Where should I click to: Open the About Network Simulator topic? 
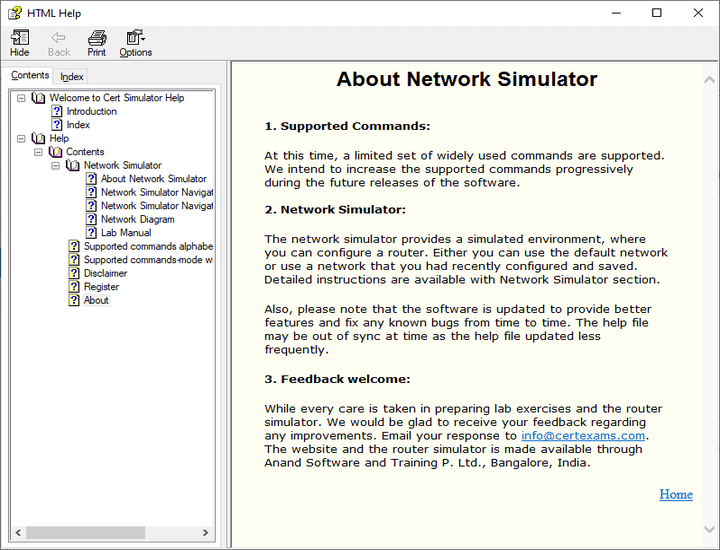coord(154,179)
